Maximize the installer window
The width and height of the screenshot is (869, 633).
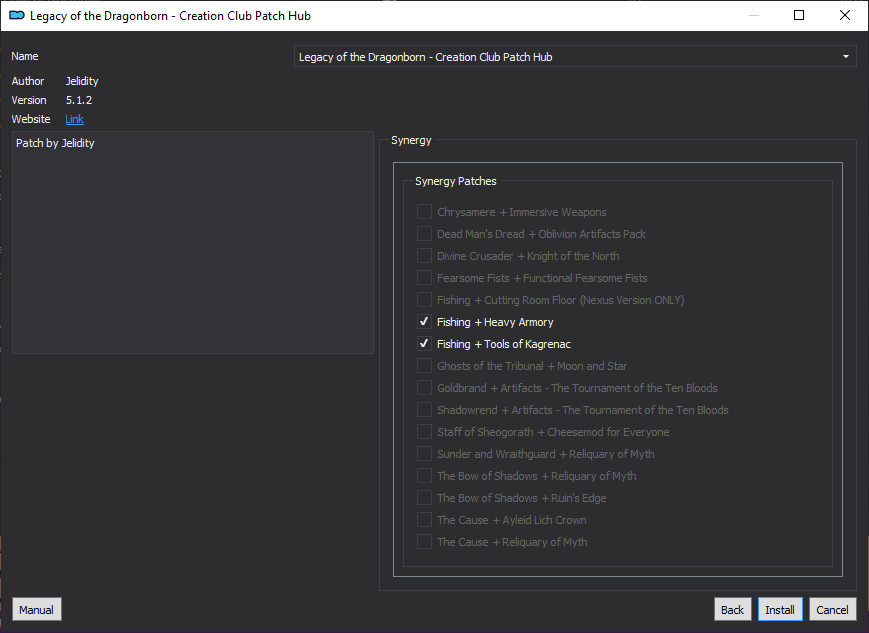click(799, 16)
